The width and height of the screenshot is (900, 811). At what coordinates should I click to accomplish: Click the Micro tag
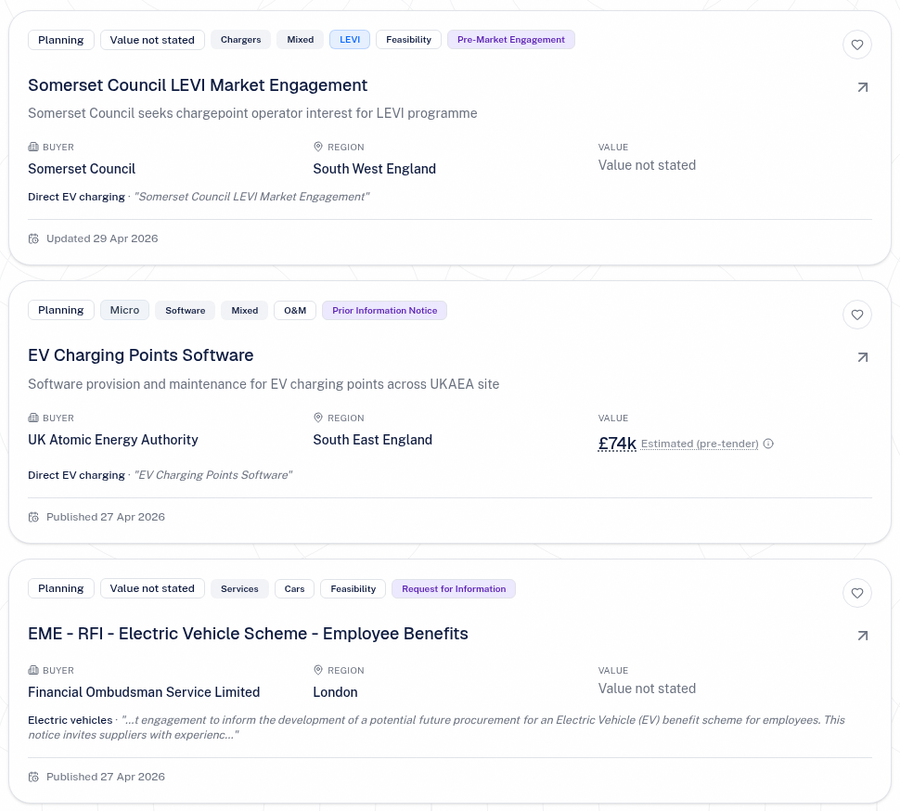125,310
